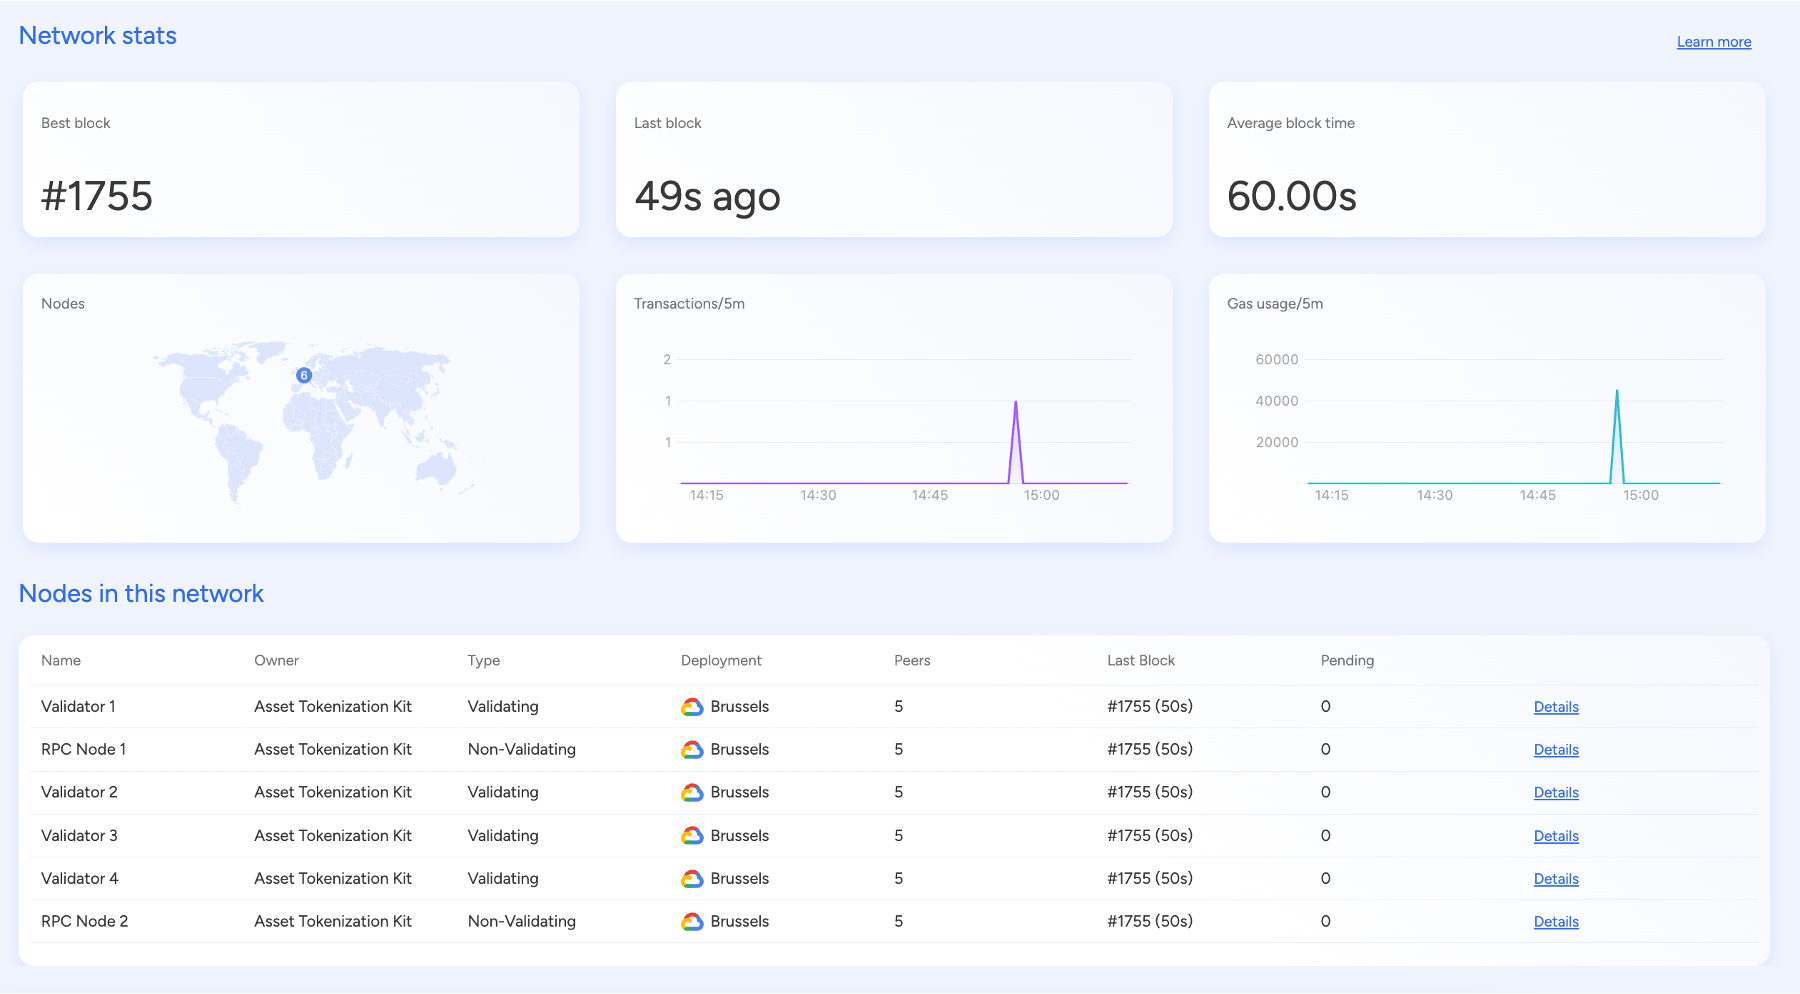Open the Learn more link
This screenshot has height=994, width=1800.
pos(1714,41)
